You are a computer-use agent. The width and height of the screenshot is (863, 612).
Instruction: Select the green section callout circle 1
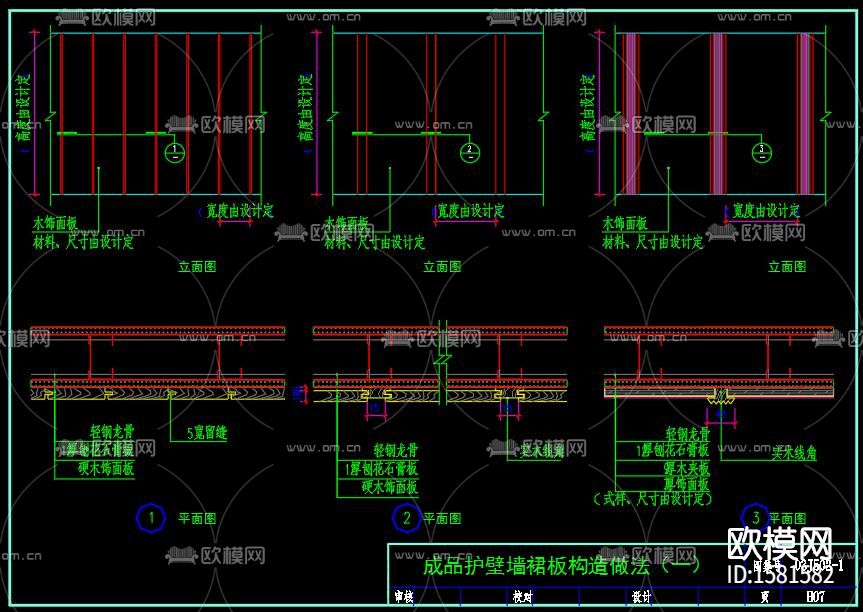click(x=174, y=153)
